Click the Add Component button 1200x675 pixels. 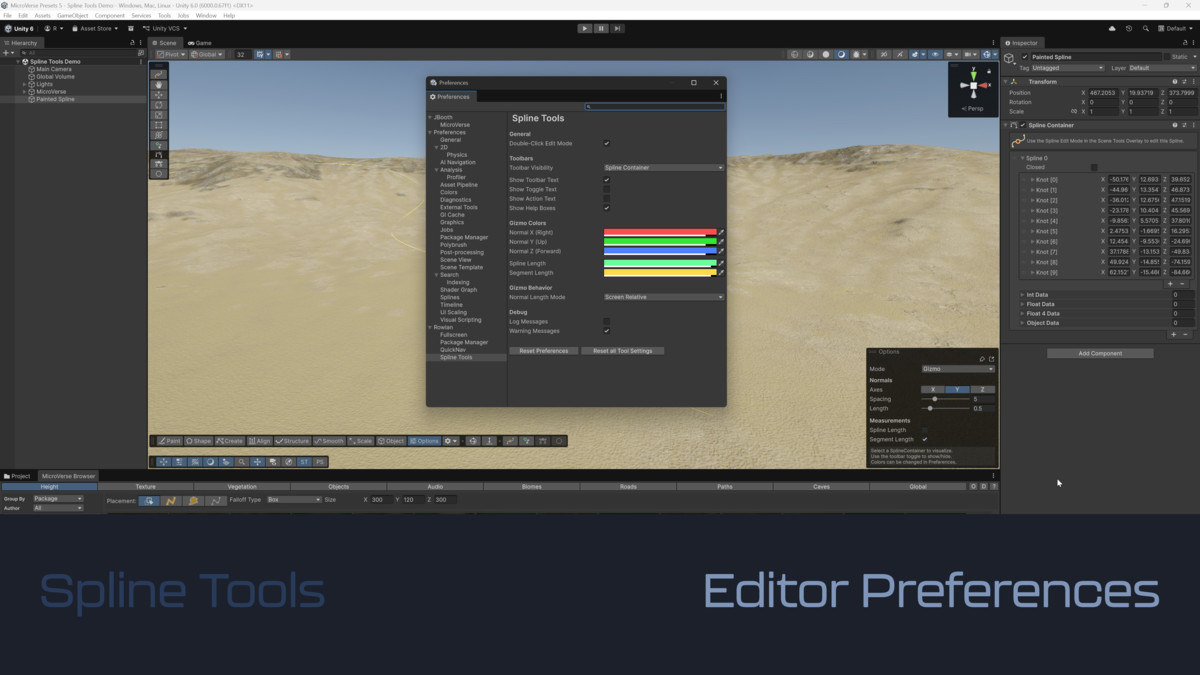(1100, 353)
